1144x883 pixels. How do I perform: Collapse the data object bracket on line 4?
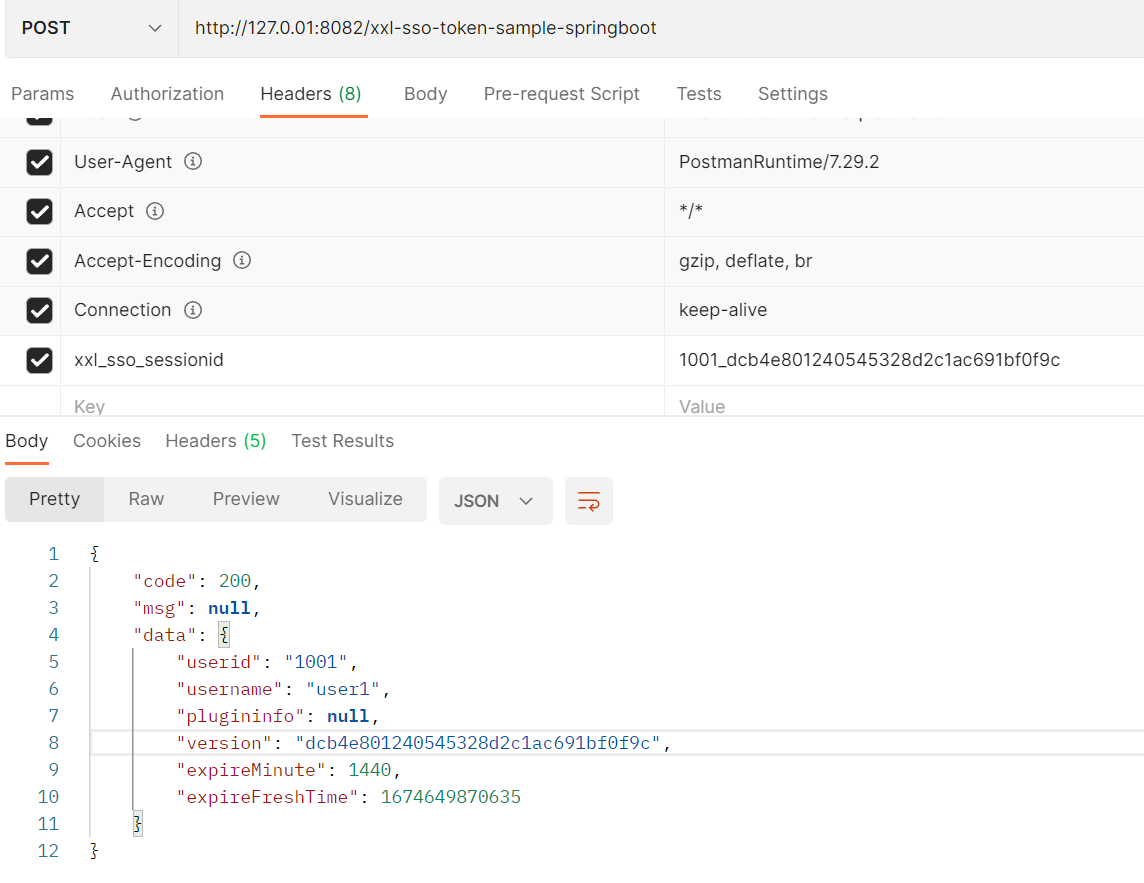(x=225, y=635)
